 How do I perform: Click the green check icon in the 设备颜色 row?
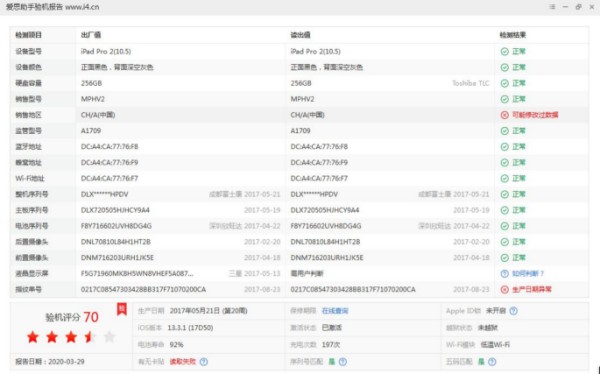tap(504, 67)
